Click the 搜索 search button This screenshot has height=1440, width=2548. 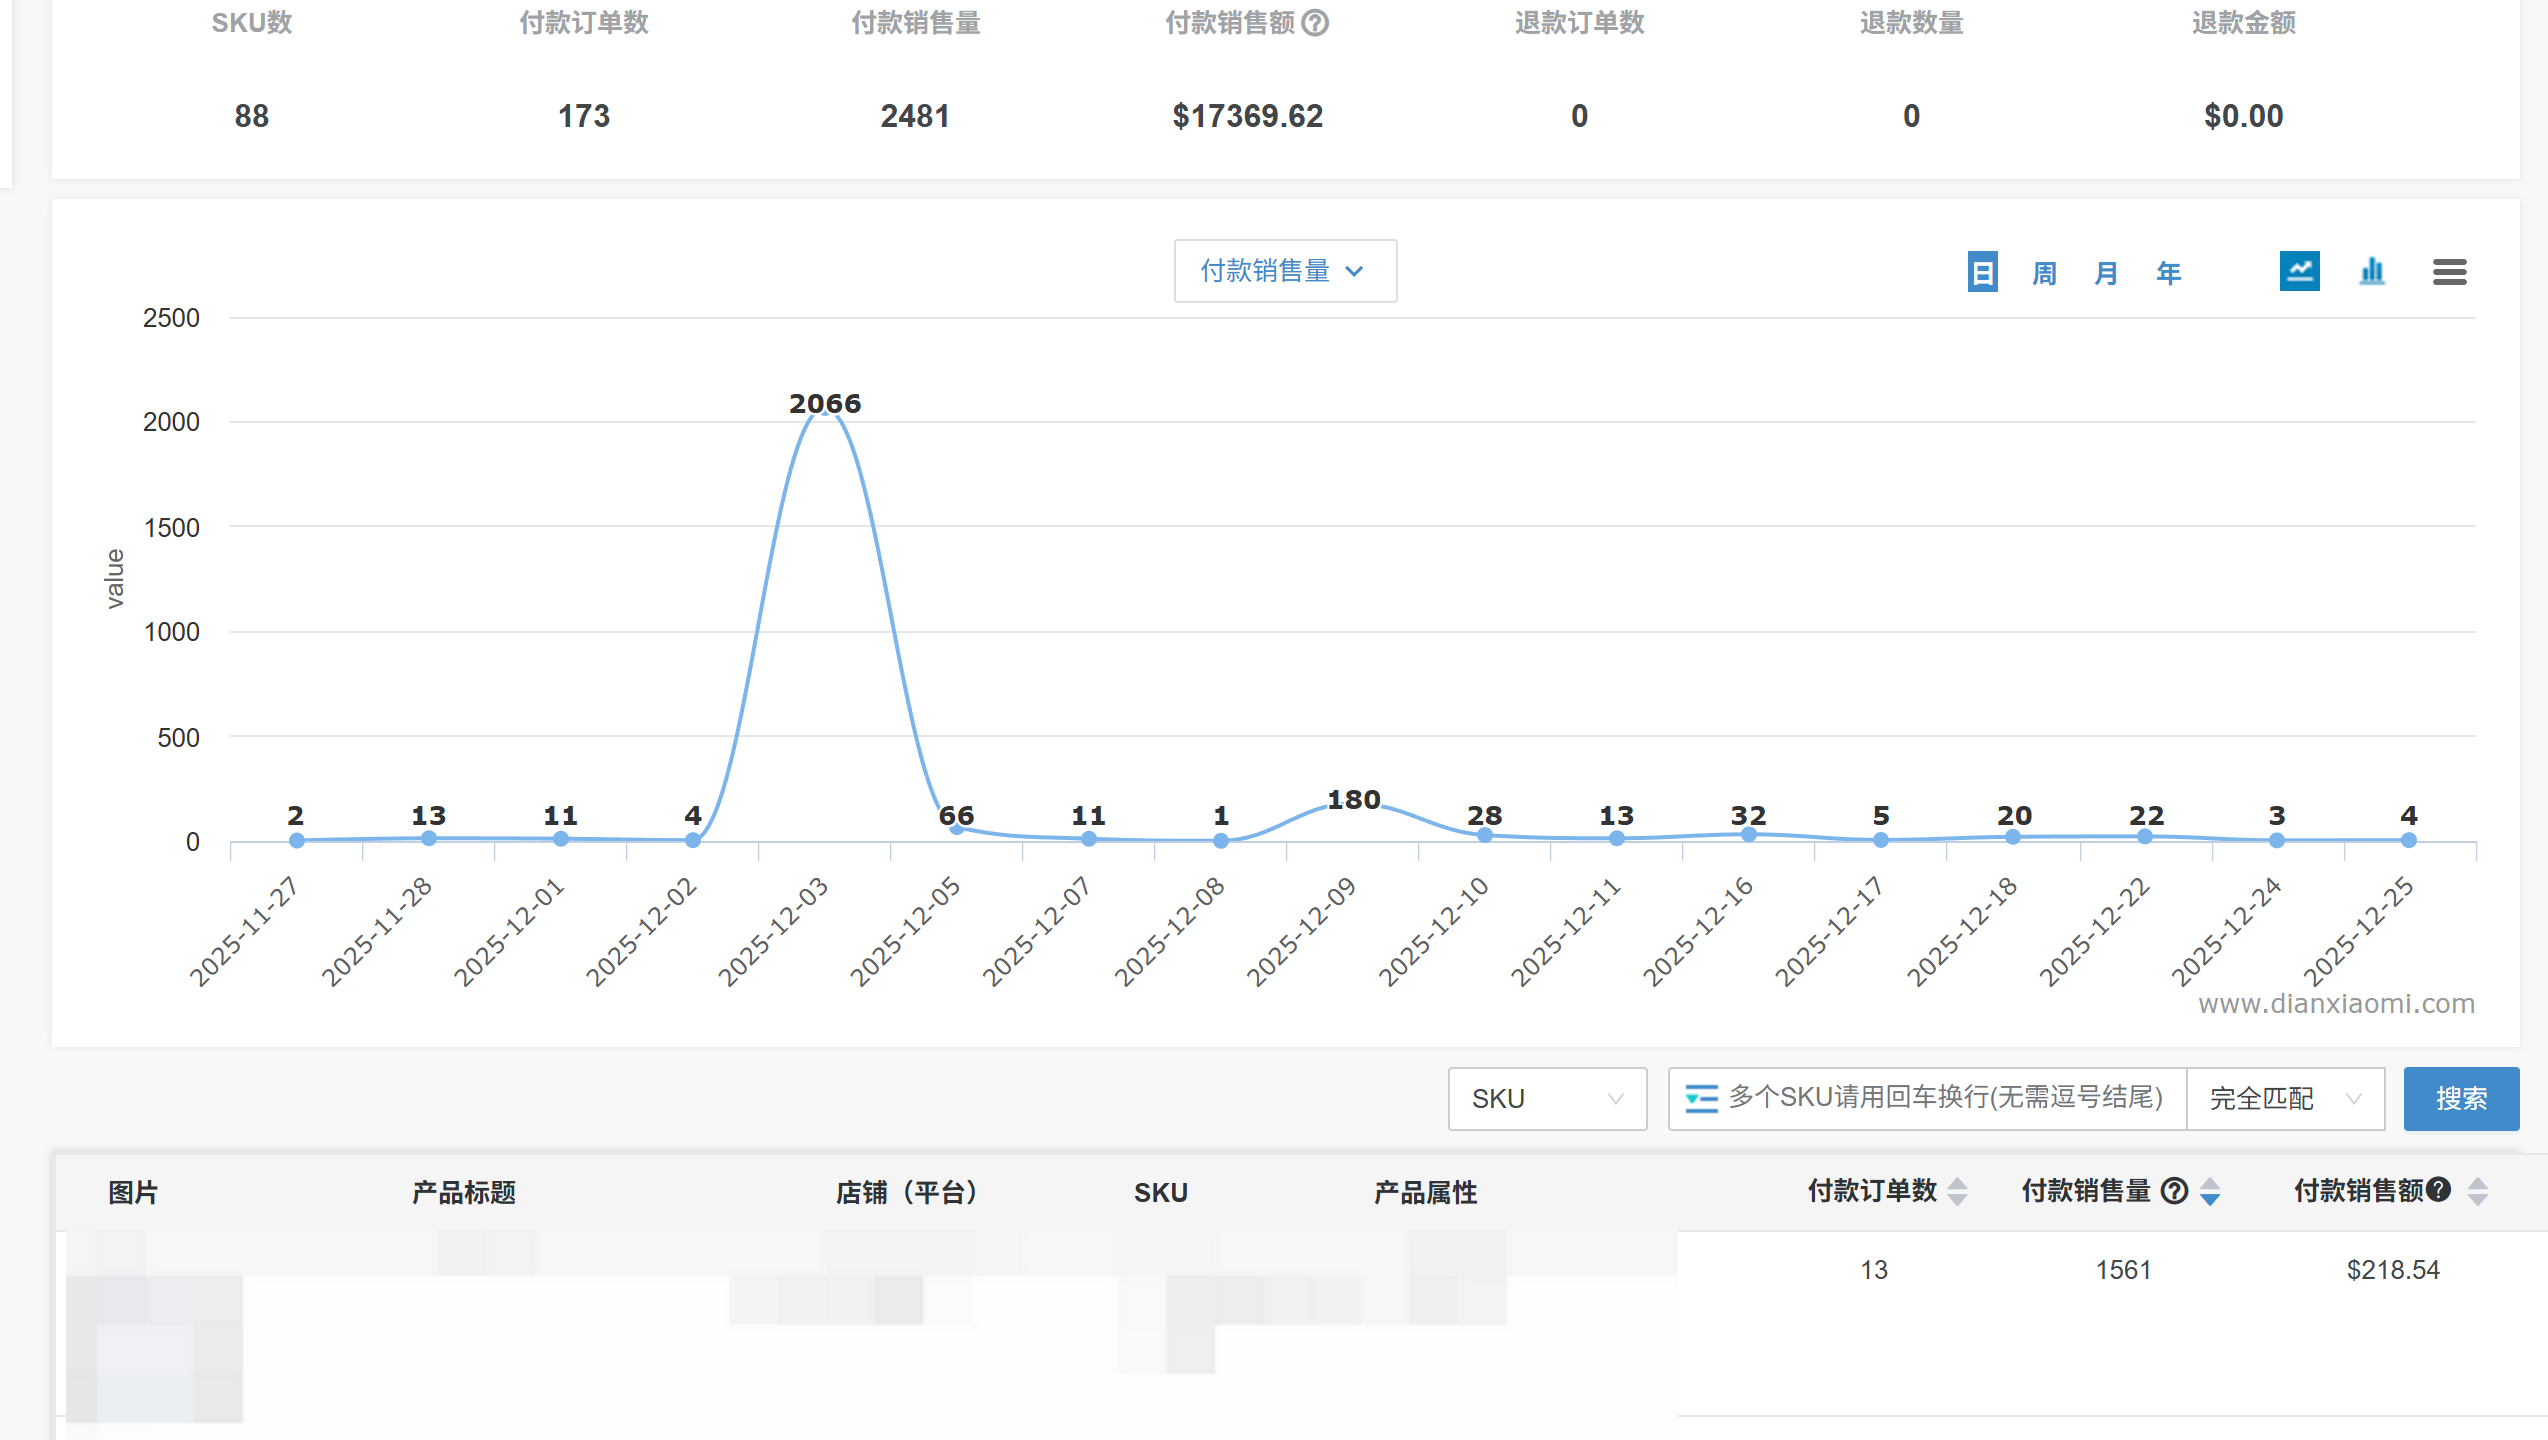point(2460,1098)
